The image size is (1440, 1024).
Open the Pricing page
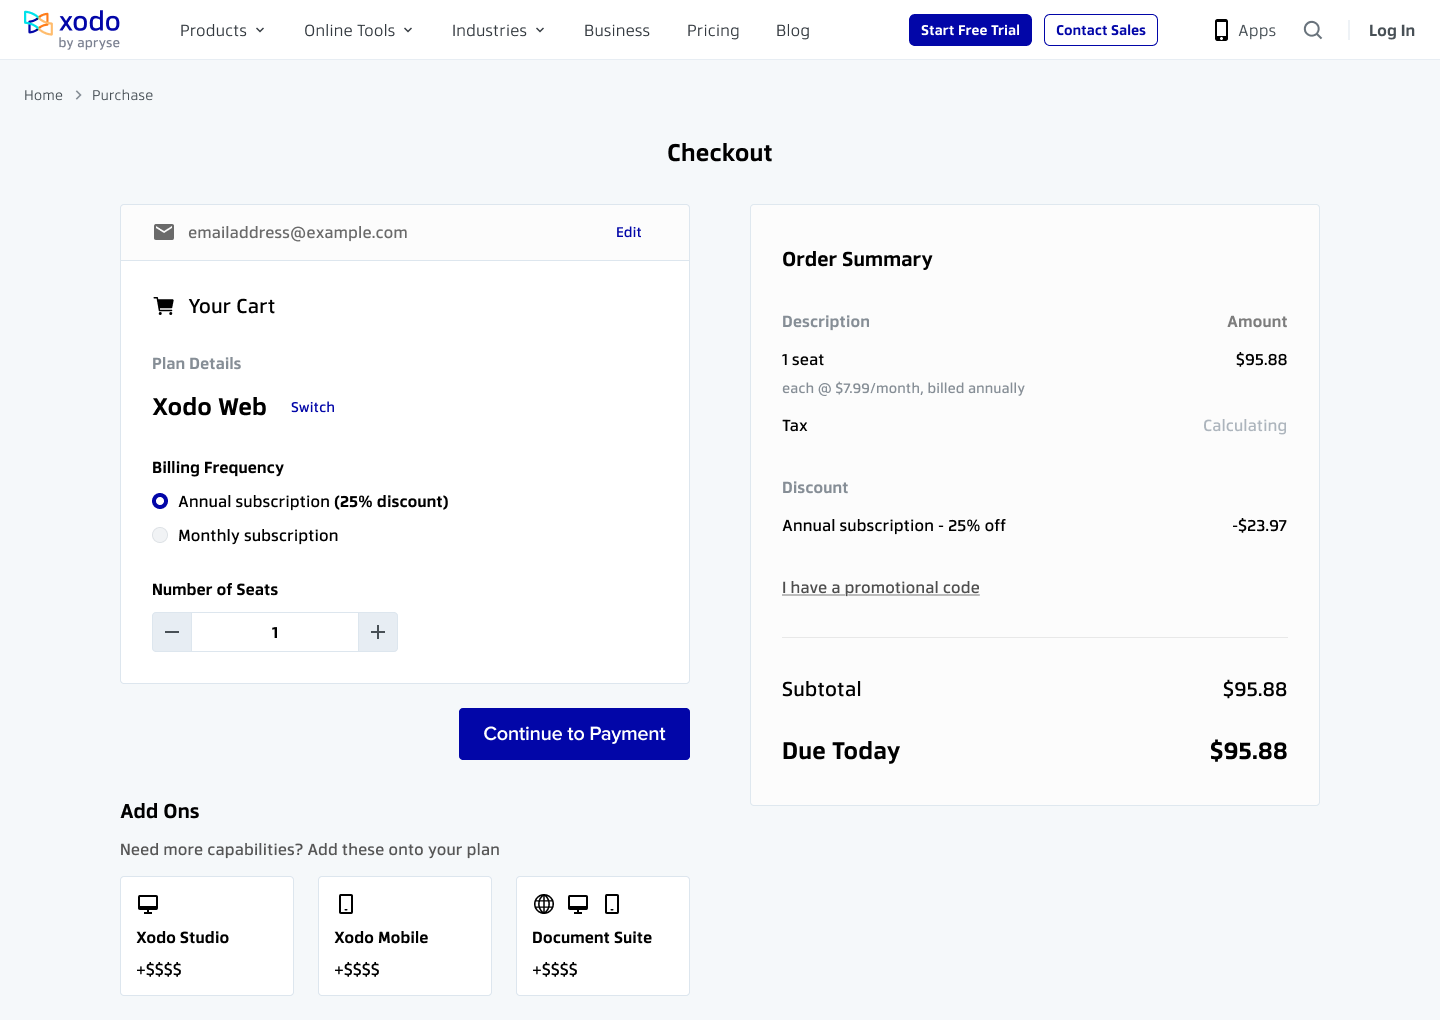713,30
